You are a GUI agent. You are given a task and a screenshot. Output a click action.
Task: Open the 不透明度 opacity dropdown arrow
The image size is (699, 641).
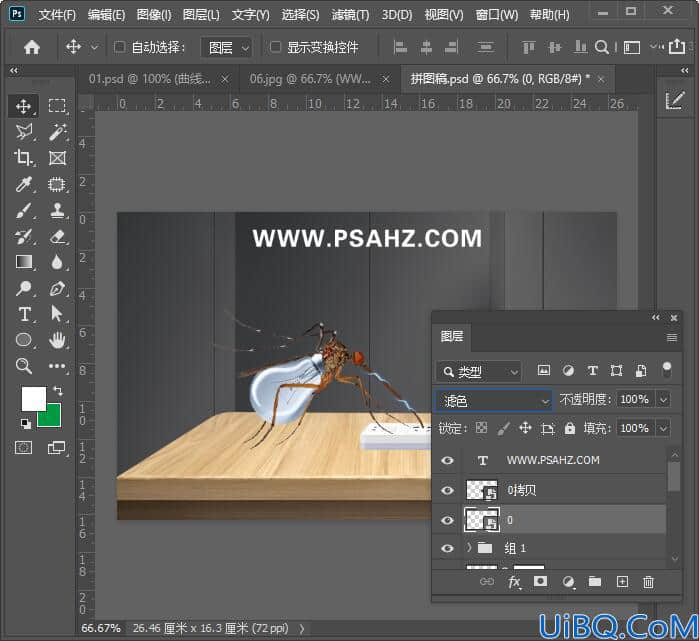[663, 399]
